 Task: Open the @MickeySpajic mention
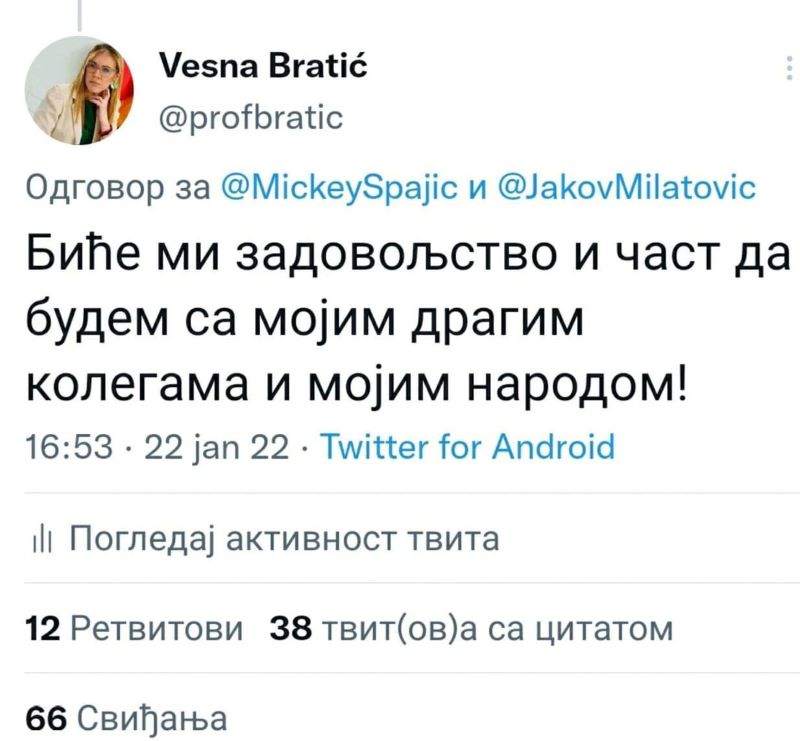click(340, 187)
